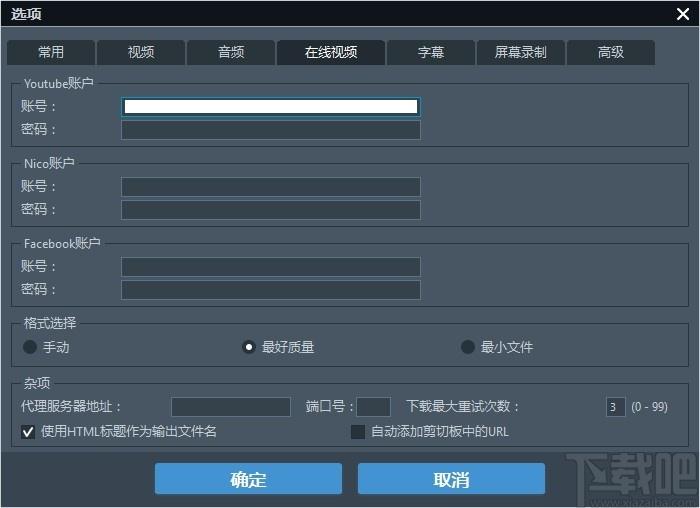The image size is (700, 508).
Task: Uncheck 使用HTML标题作为输出文件名
Action: [x=28, y=432]
